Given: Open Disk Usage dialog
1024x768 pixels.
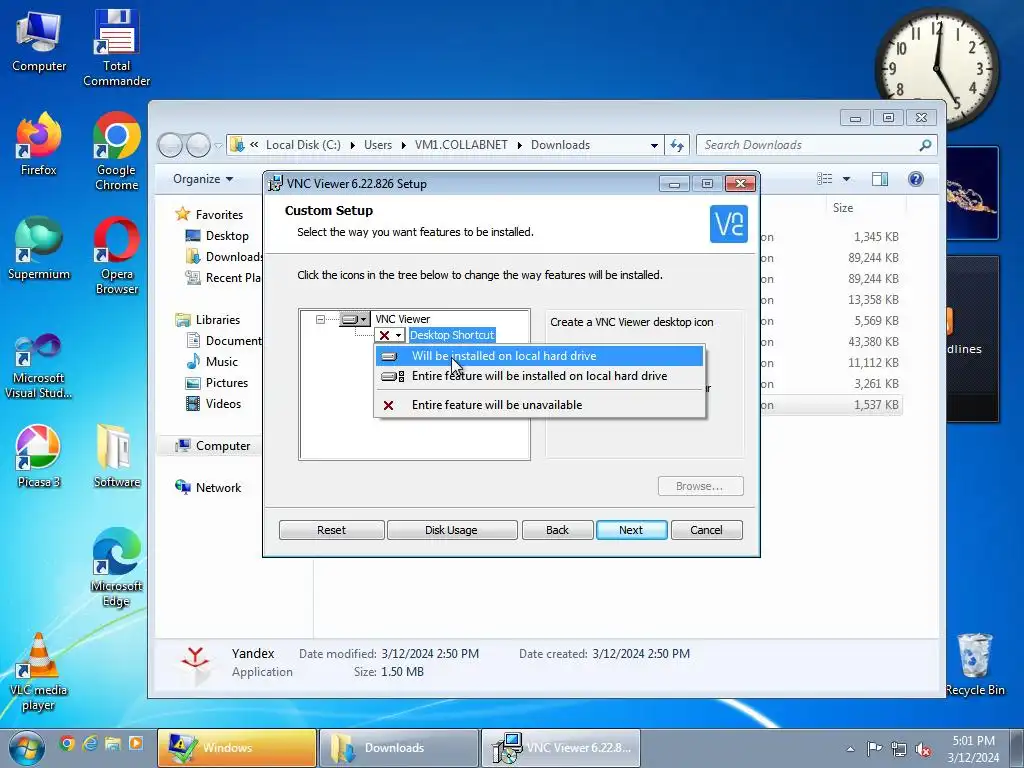Looking at the screenshot, I should 451,530.
